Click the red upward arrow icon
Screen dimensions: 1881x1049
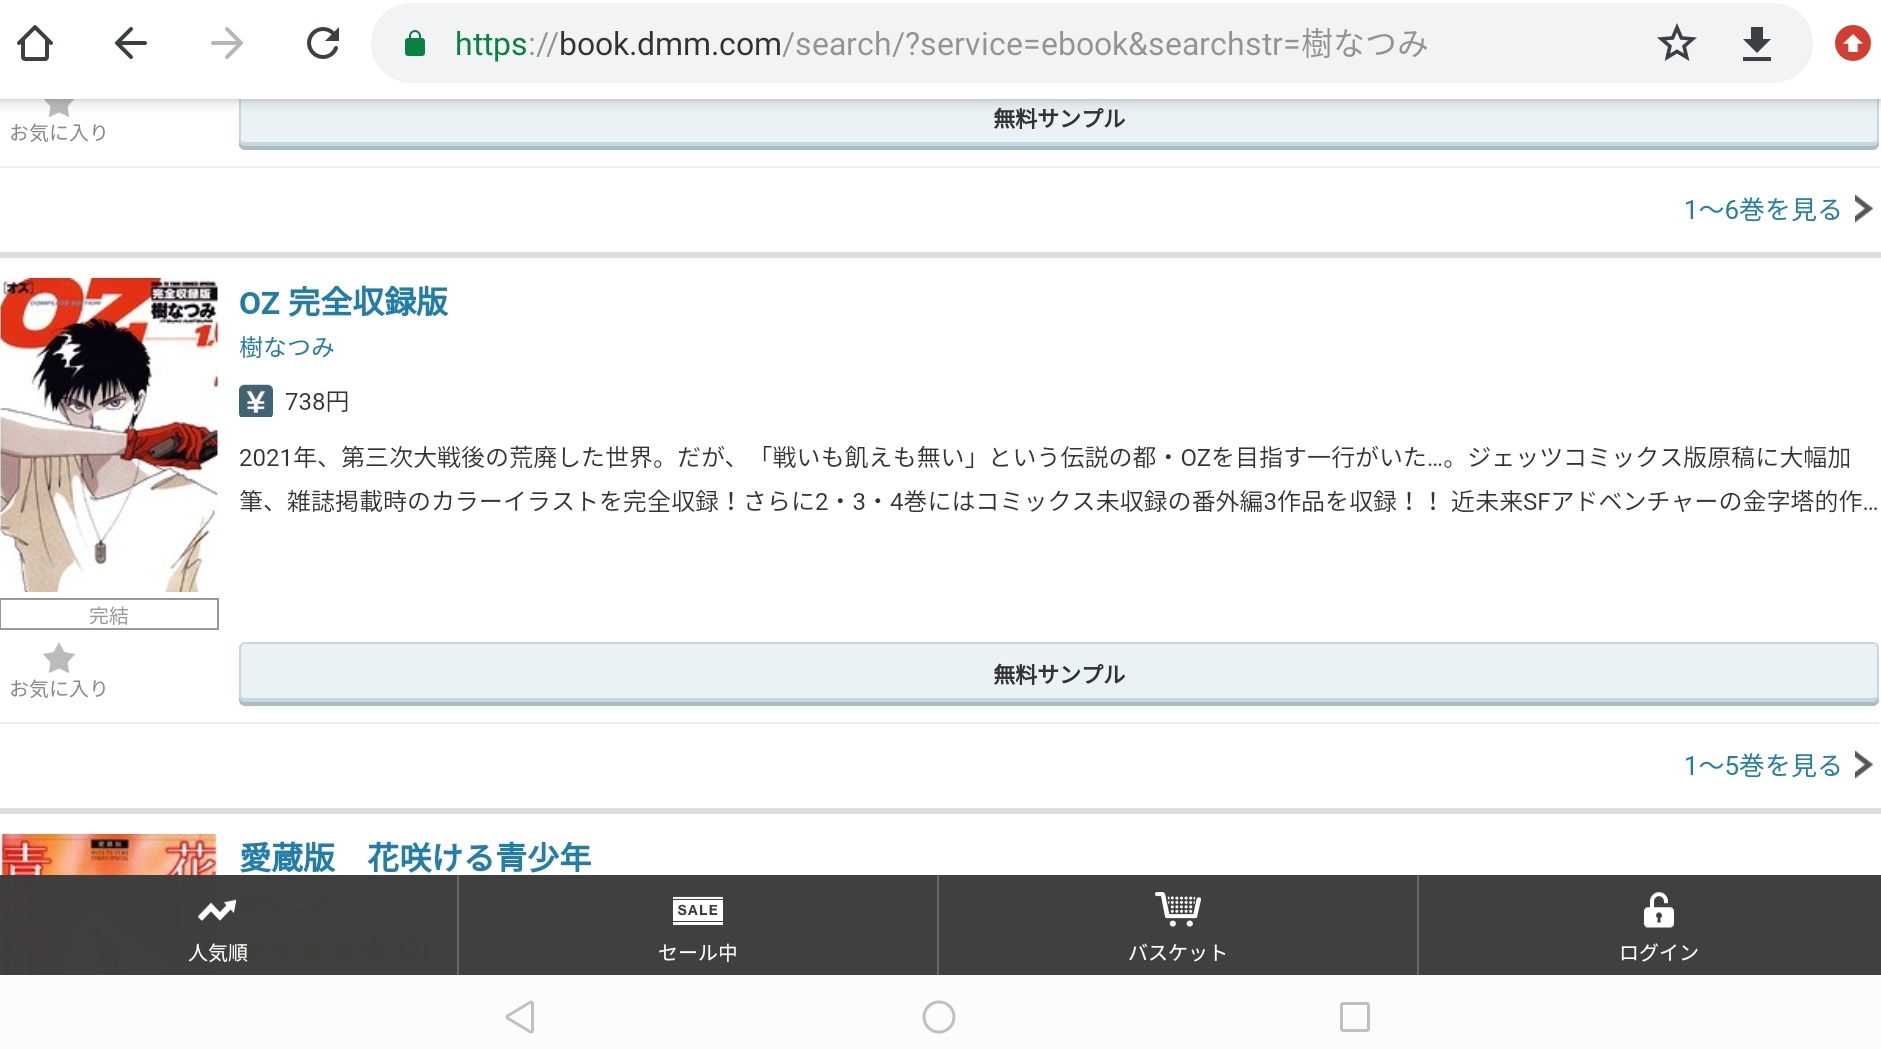pyautogui.click(x=1852, y=44)
